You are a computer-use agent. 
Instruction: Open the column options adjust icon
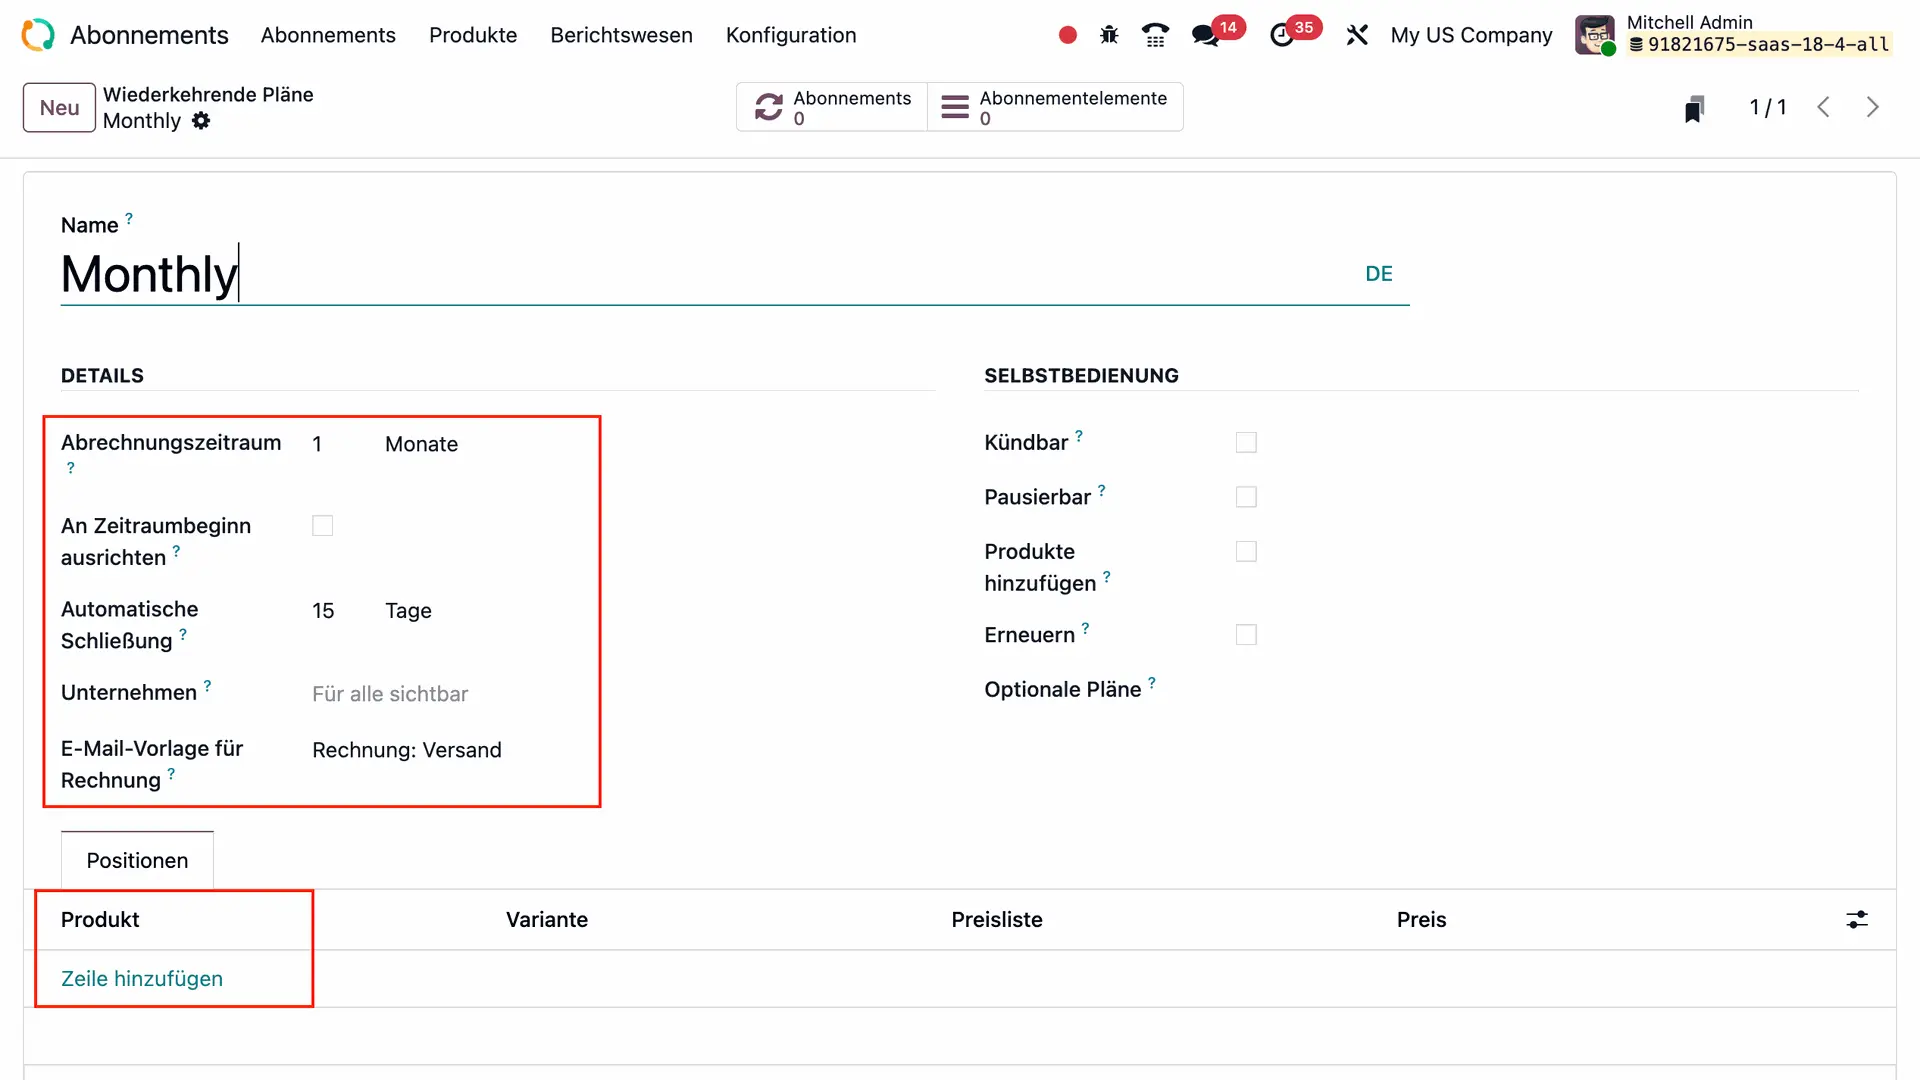tap(1856, 919)
